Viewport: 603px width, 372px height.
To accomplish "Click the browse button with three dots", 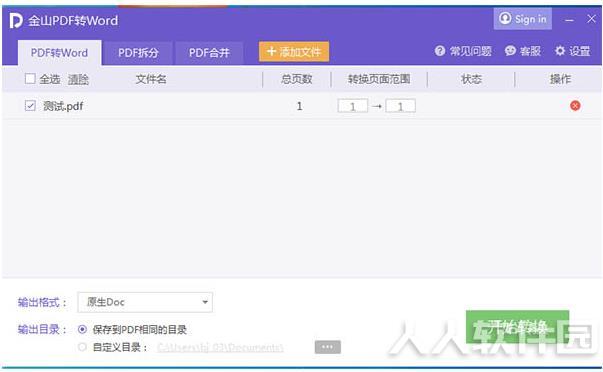I will click(x=328, y=347).
